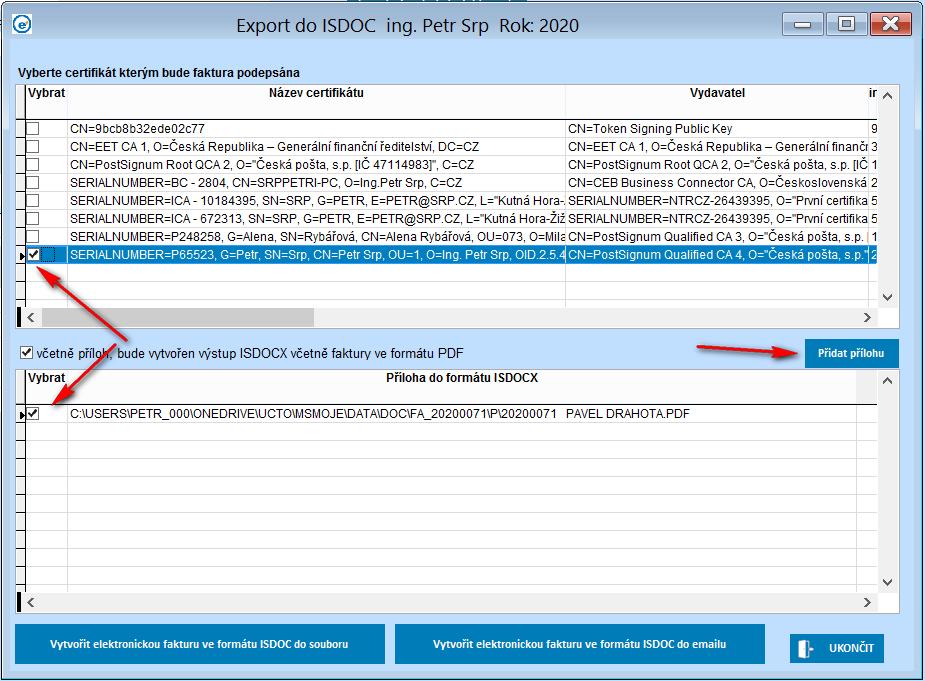Tick checkbox for CN=EET CA 1 certificate row
Image resolution: width=925 pixels, height=681 pixels.
coord(33,146)
